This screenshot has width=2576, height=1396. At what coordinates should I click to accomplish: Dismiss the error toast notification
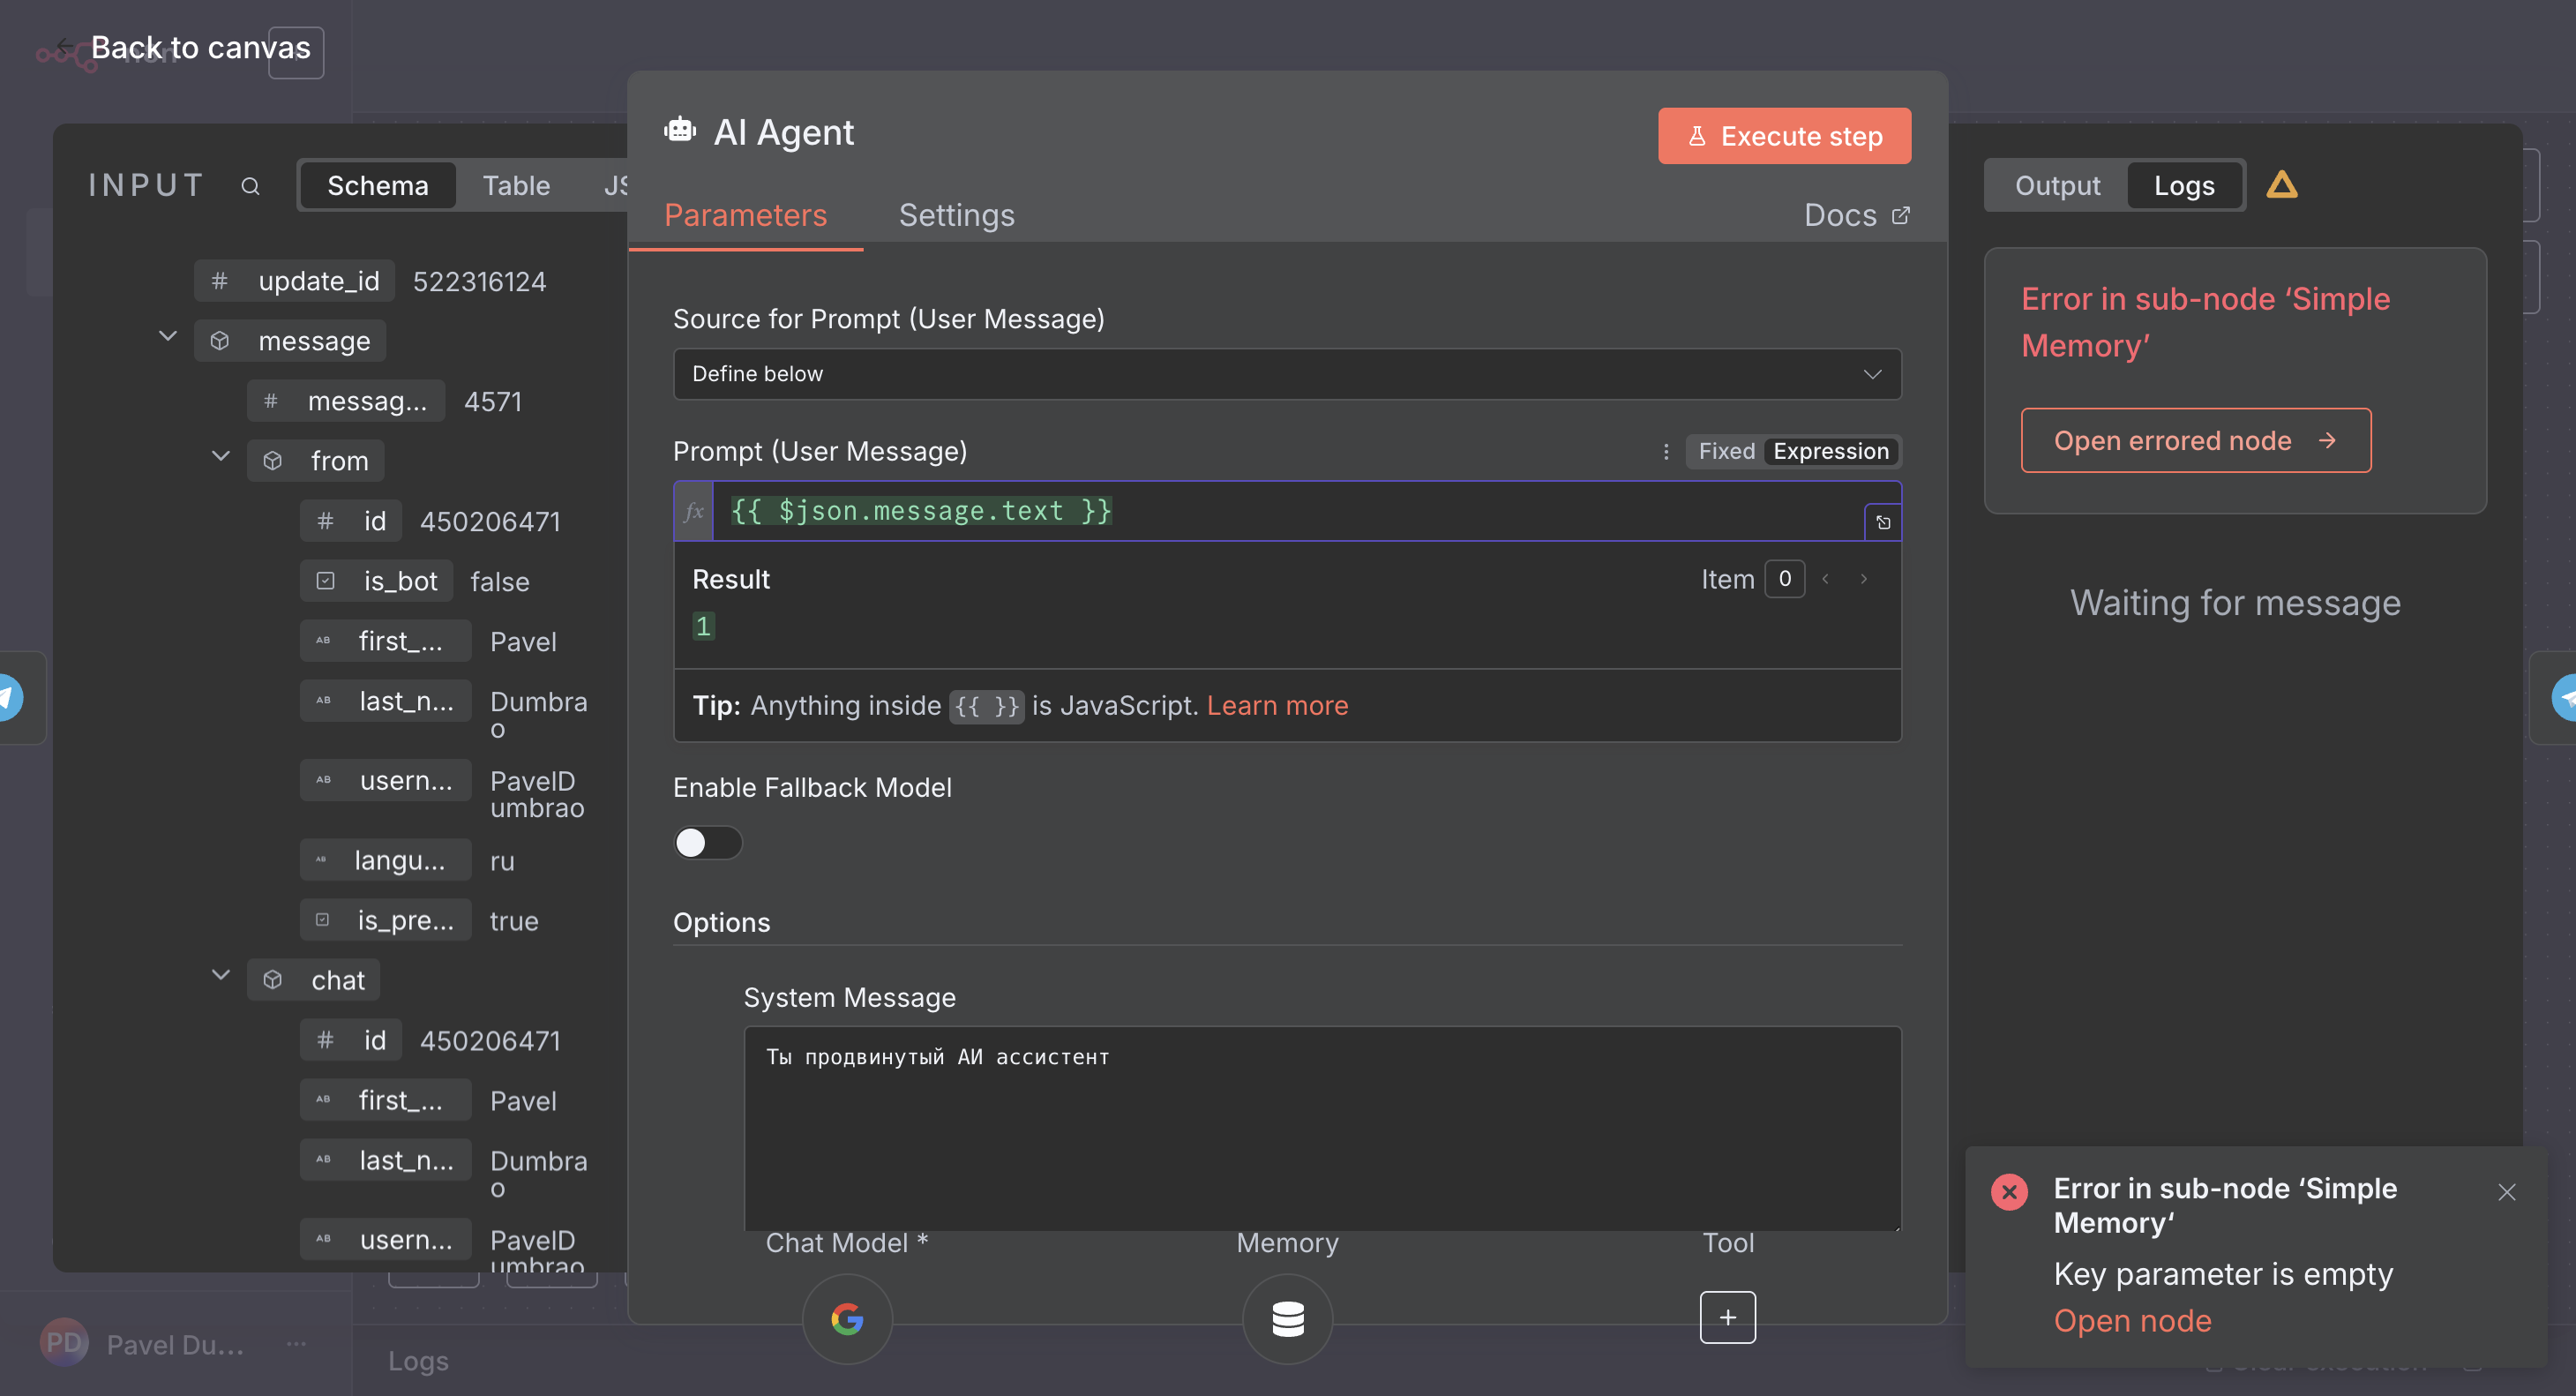[x=2506, y=1191]
